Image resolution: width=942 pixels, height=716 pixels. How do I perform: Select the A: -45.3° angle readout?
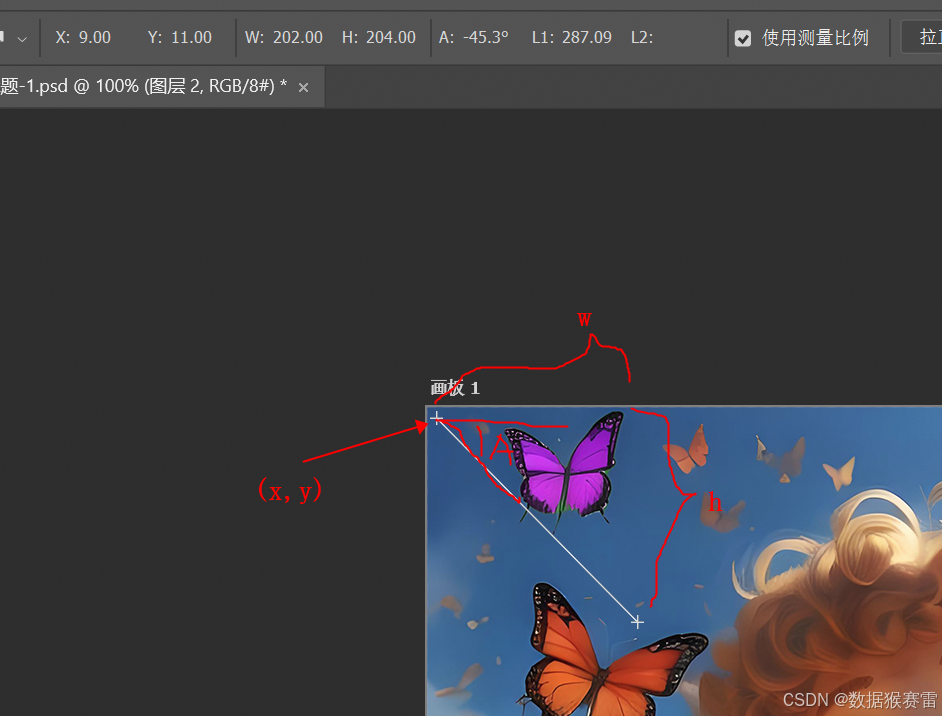(x=473, y=37)
